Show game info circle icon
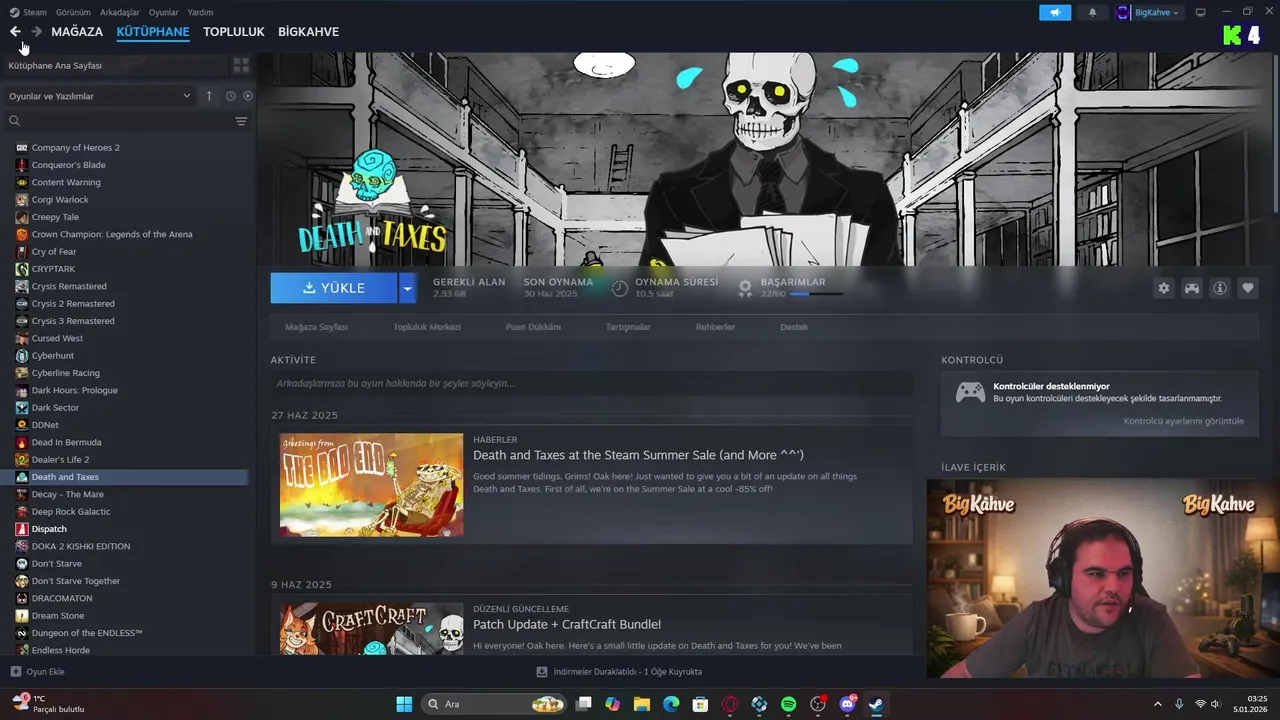This screenshot has height=720, width=1280. tap(1220, 288)
